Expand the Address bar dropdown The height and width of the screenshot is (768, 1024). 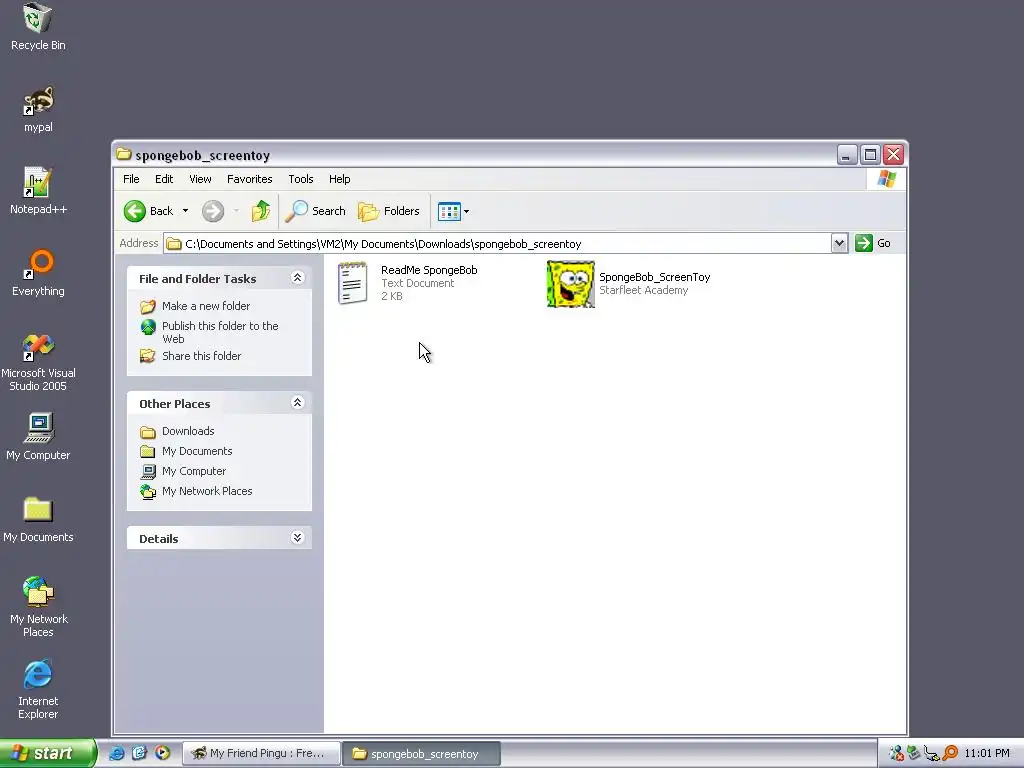pyautogui.click(x=839, y=244)
